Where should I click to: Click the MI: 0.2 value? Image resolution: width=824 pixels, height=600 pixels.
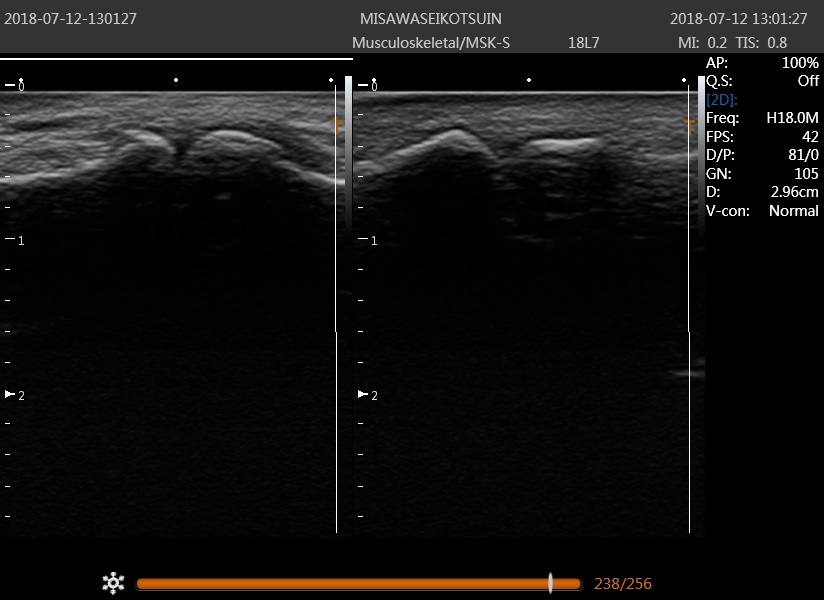[703, 43]
